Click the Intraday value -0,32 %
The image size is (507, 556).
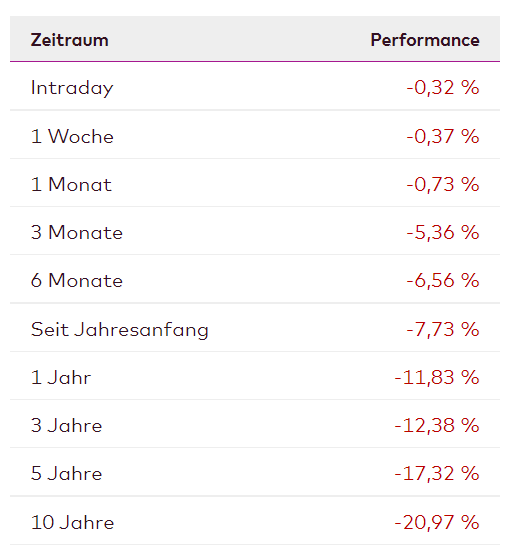(x=443, y=88)
